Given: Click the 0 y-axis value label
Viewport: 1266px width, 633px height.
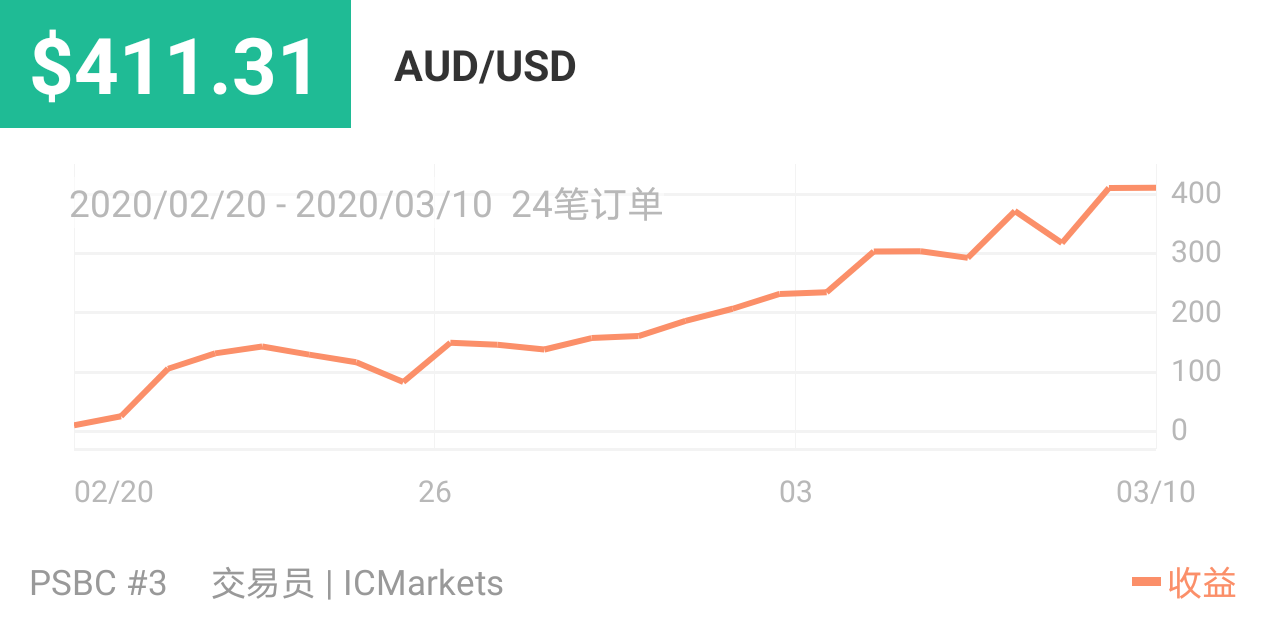Looking at the screenshot, I should tap(1180, 430).
